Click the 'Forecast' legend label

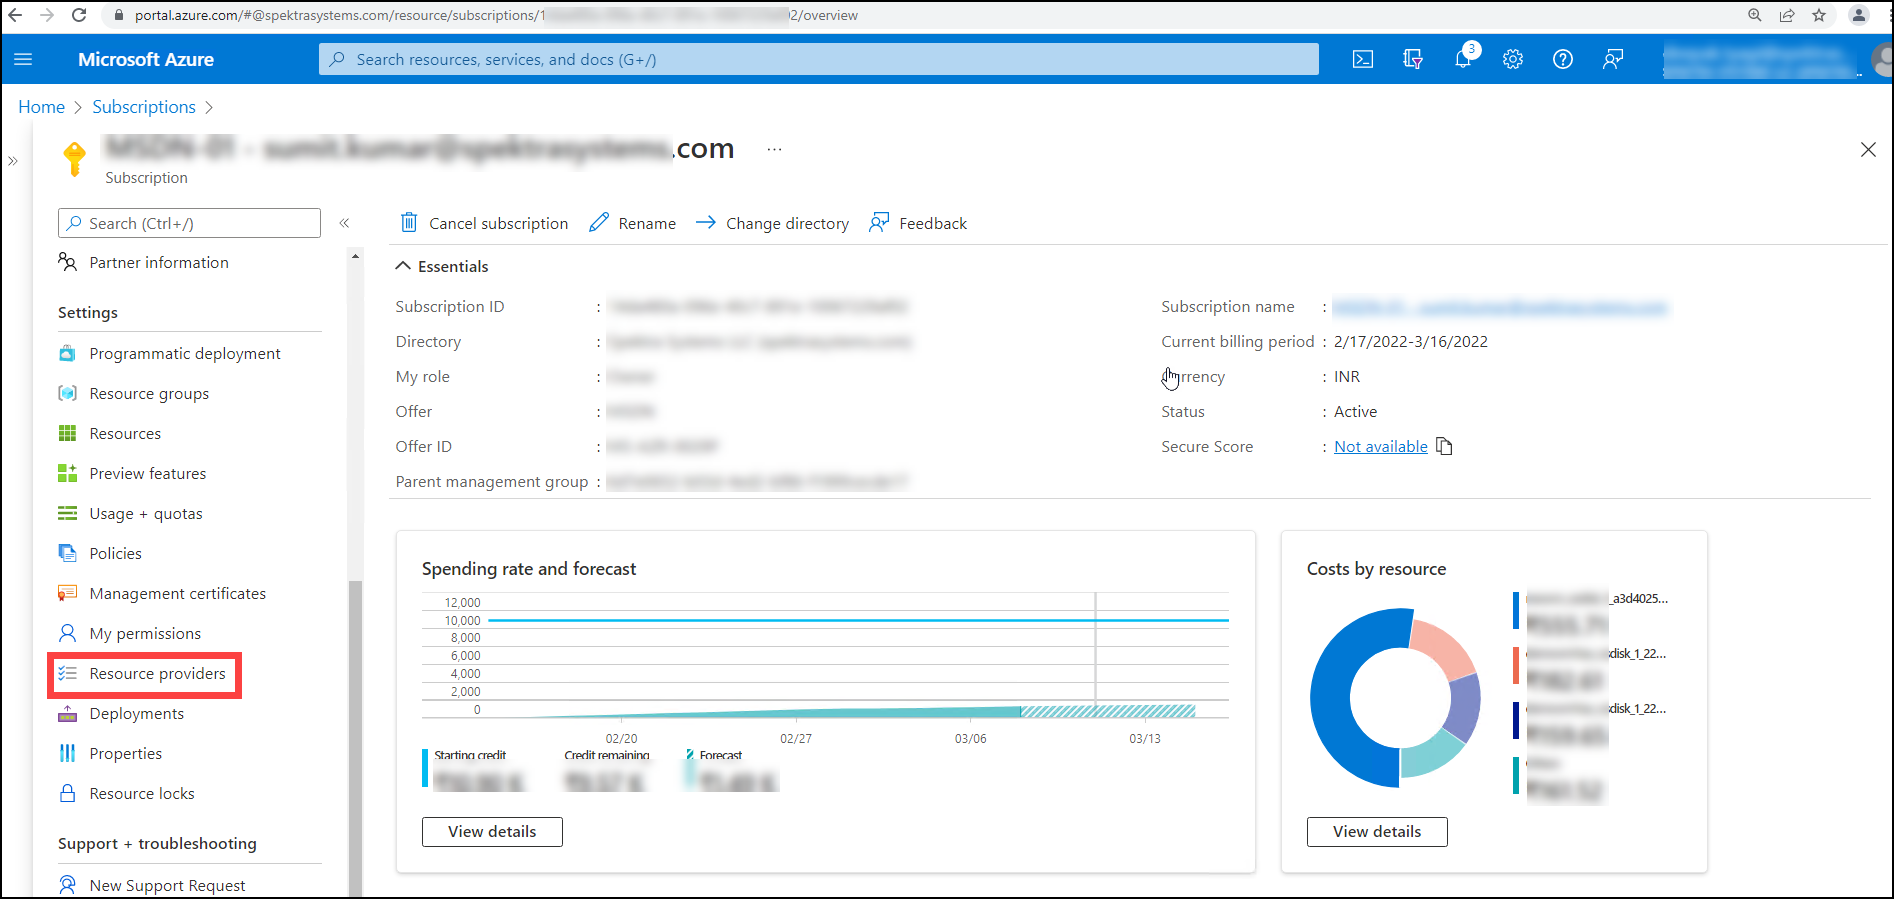pos(720,755)
